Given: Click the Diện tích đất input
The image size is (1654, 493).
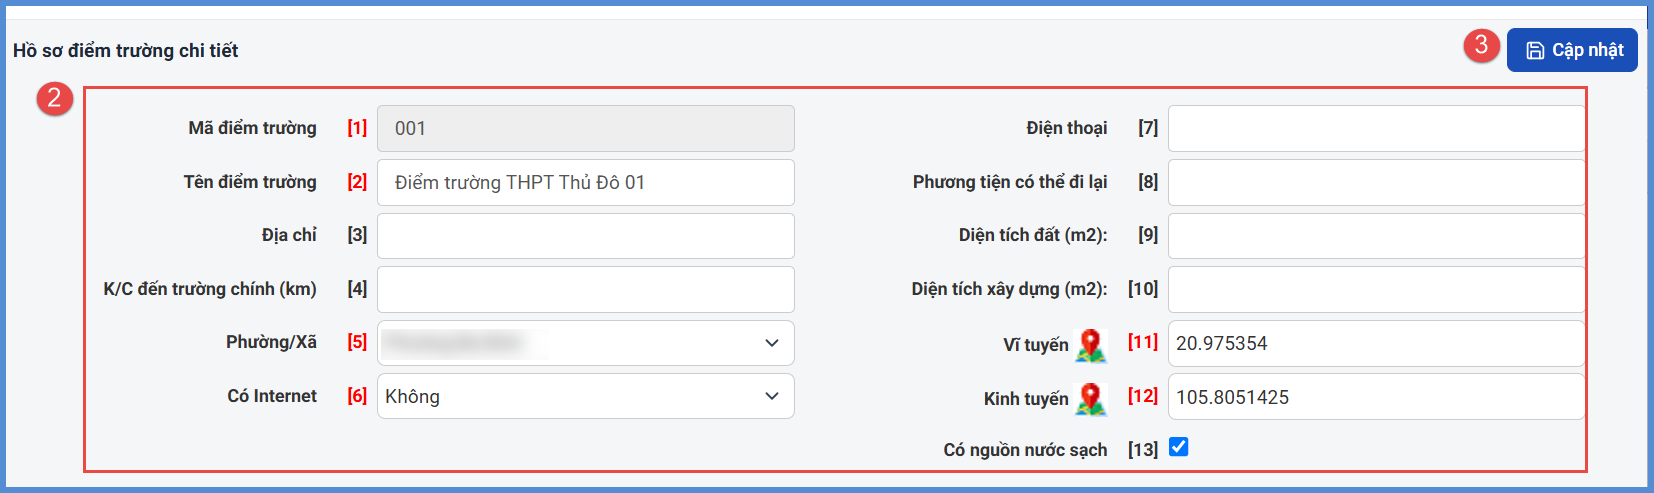Looking at the screenshot, I should [1376, 236].
